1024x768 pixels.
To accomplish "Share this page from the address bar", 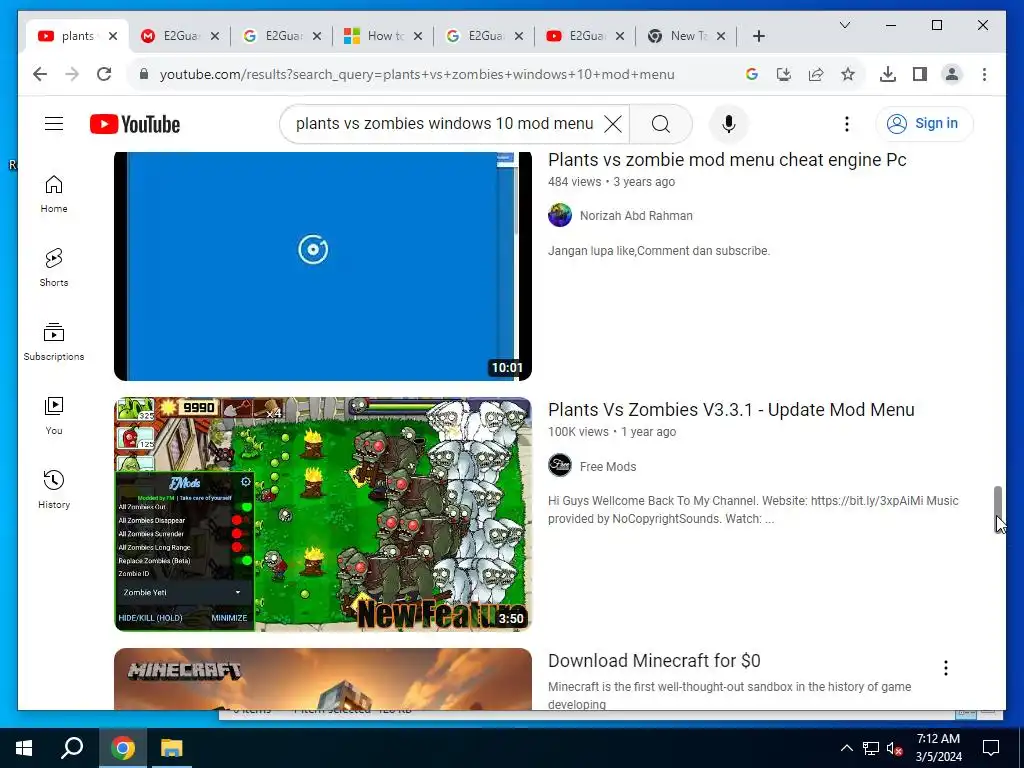I will click(x=816, y=74).
